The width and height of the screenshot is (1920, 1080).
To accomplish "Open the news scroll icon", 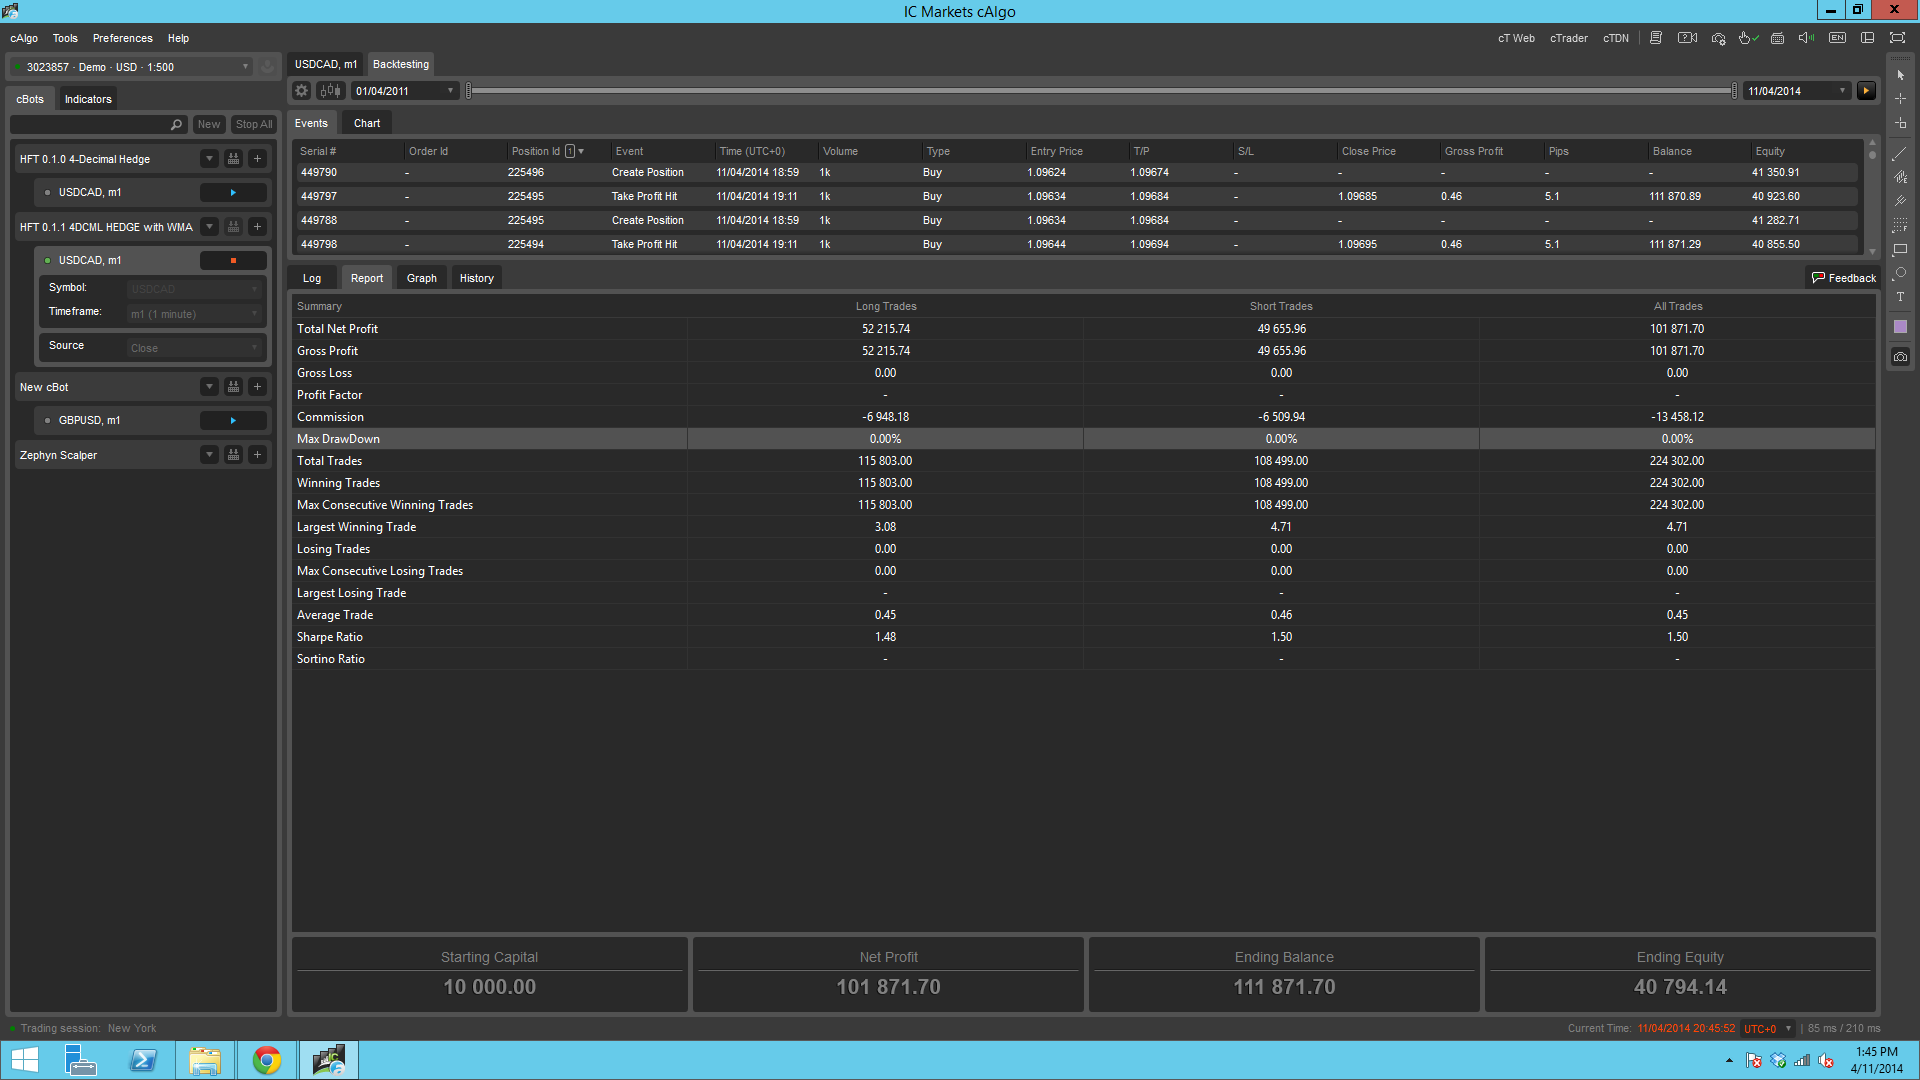I will (1656, 38).
